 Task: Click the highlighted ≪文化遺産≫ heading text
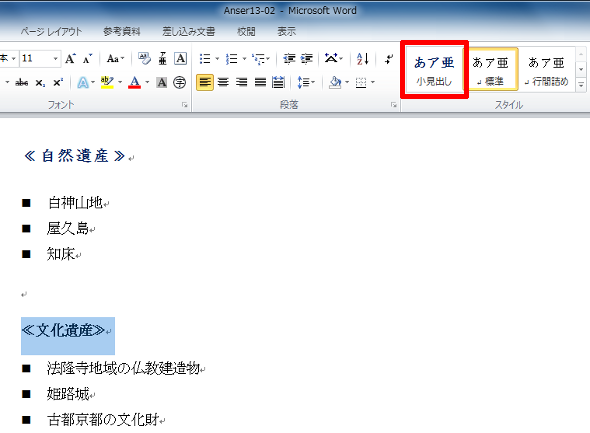pyautogui.click(x=63, y=330)
